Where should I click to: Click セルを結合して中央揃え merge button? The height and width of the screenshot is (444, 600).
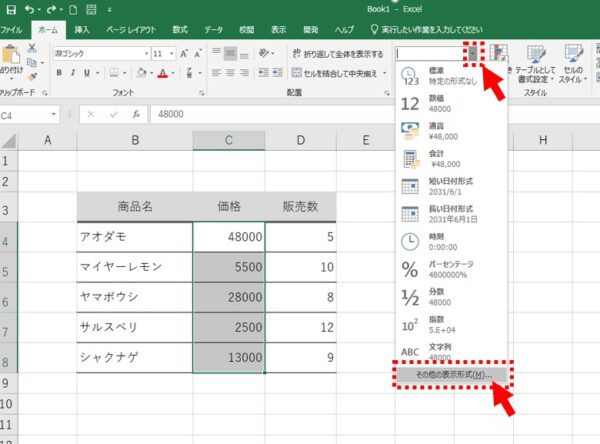[x=335, y=73]
